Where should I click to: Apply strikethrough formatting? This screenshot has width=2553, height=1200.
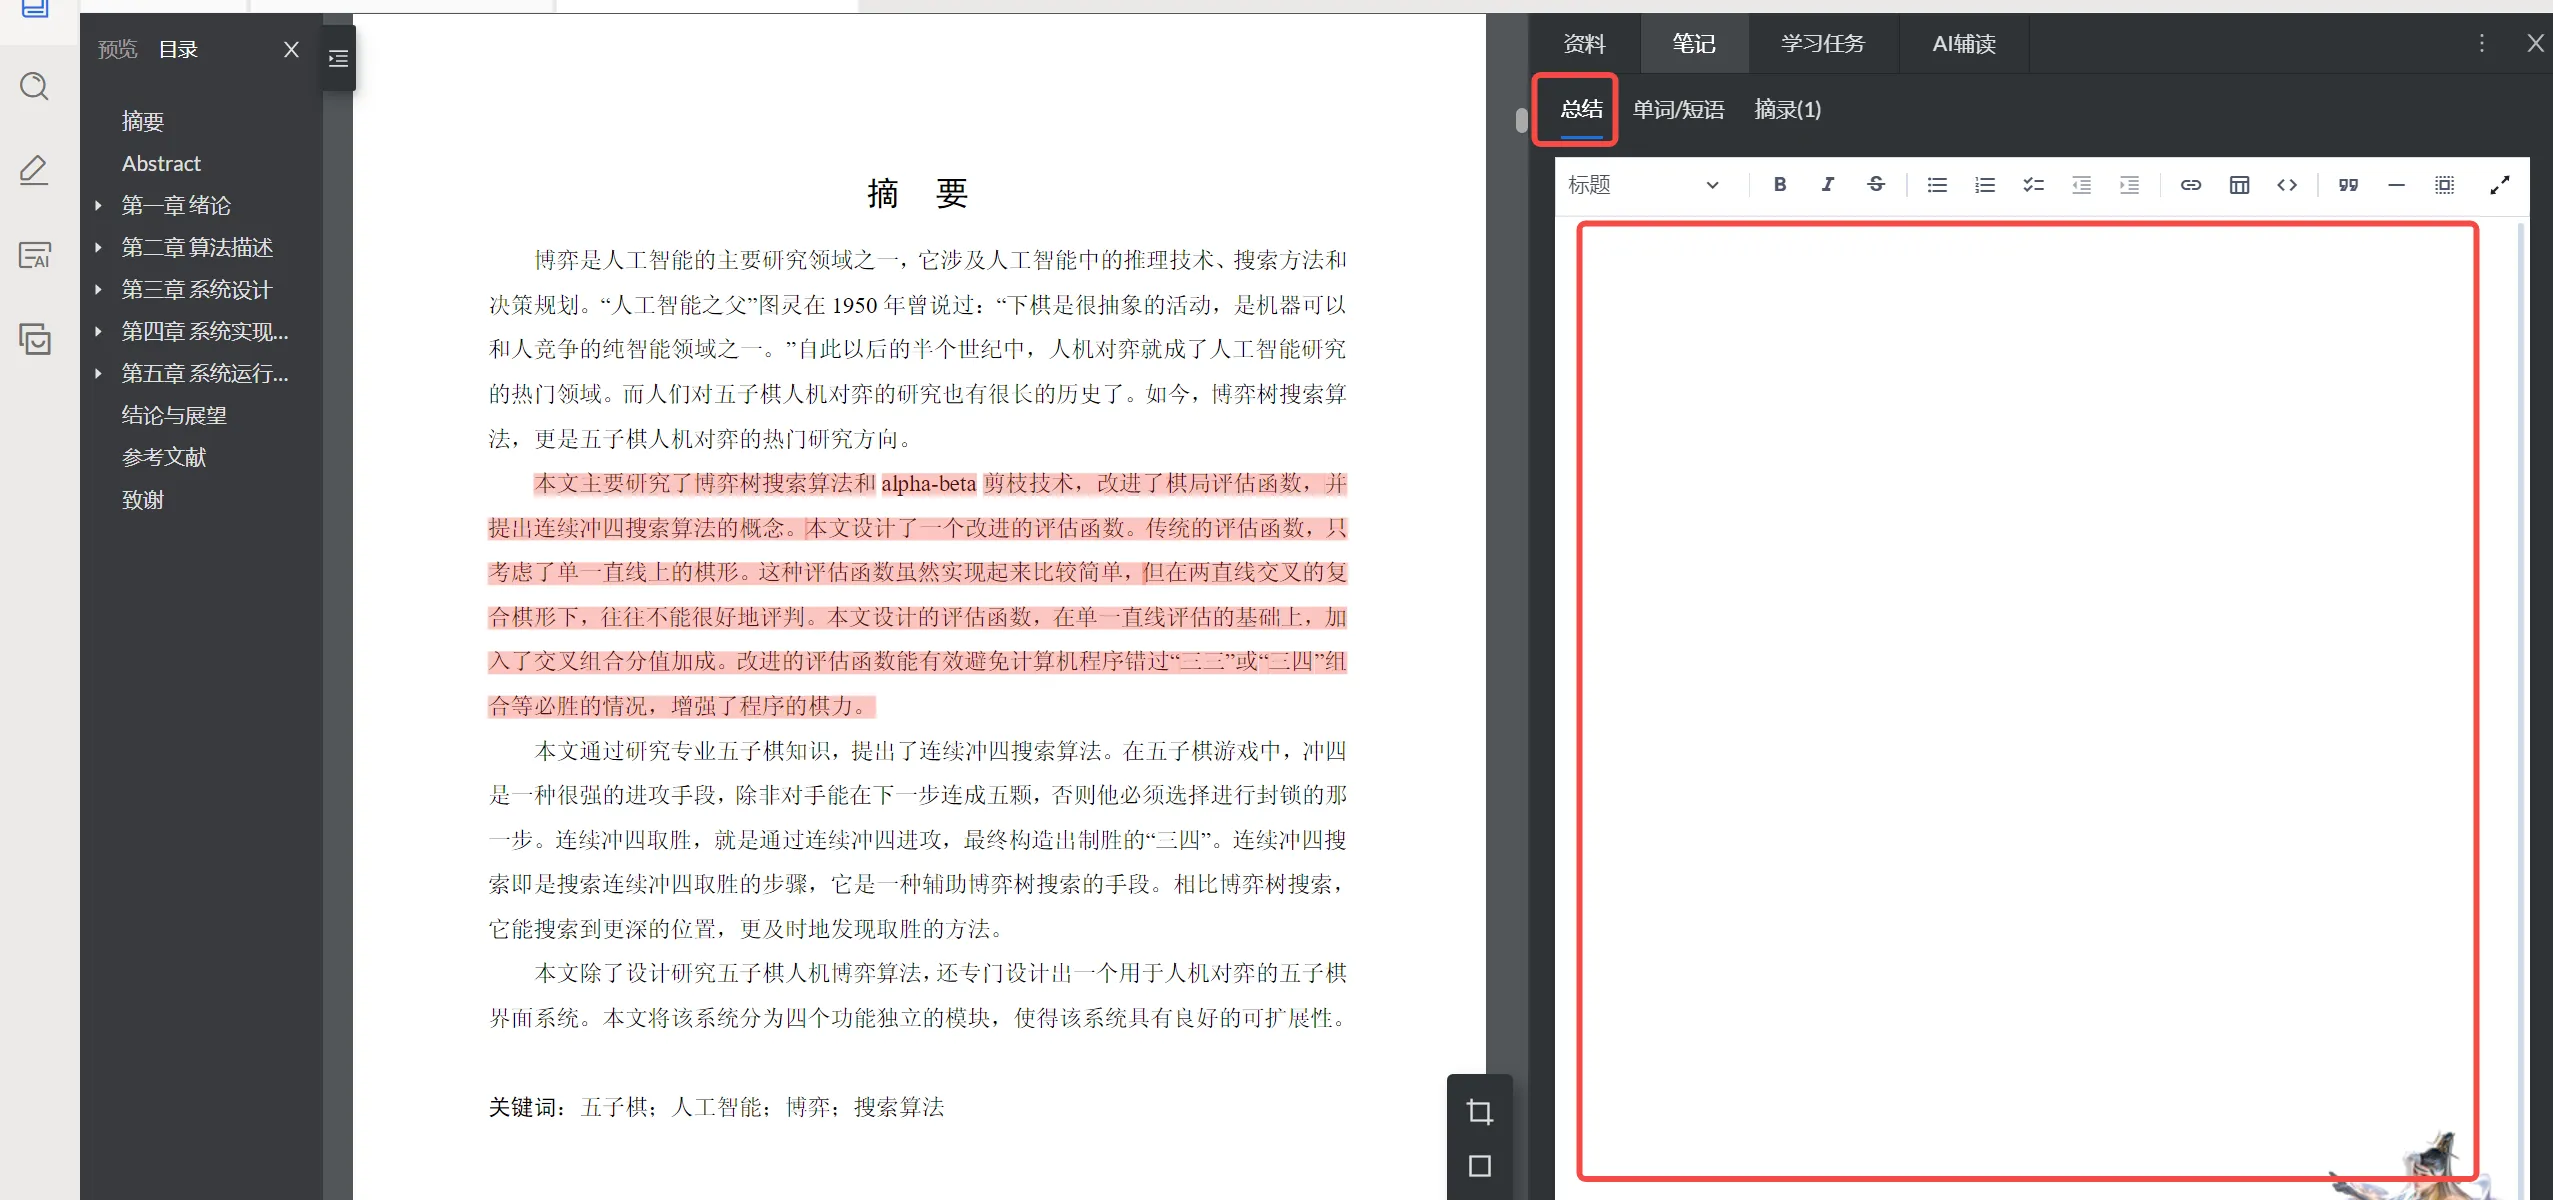coord(1876,185)
